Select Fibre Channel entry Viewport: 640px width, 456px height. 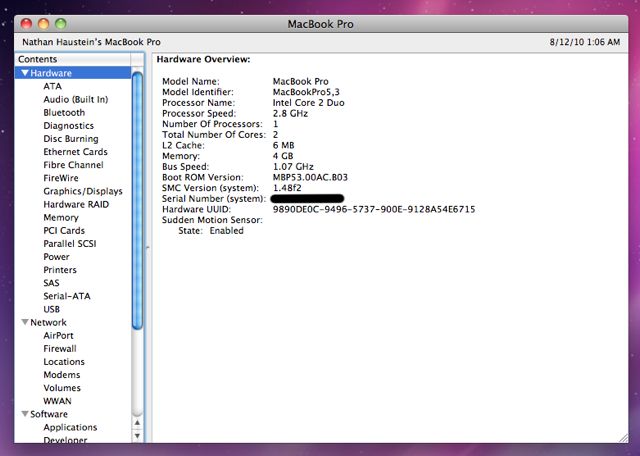point(73,165)
